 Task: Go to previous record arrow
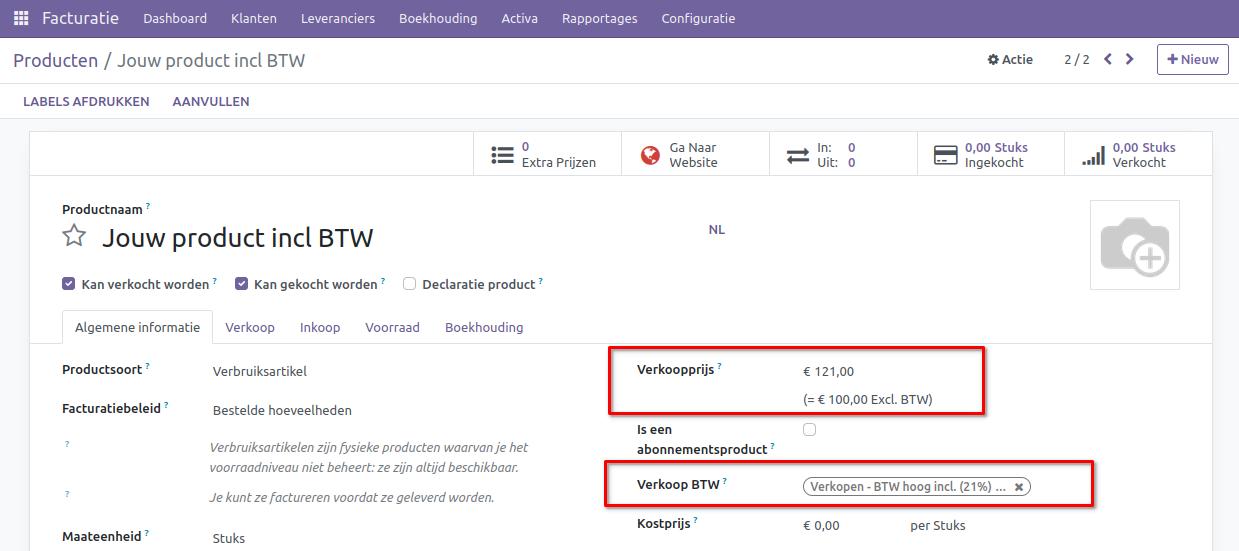1108,59
